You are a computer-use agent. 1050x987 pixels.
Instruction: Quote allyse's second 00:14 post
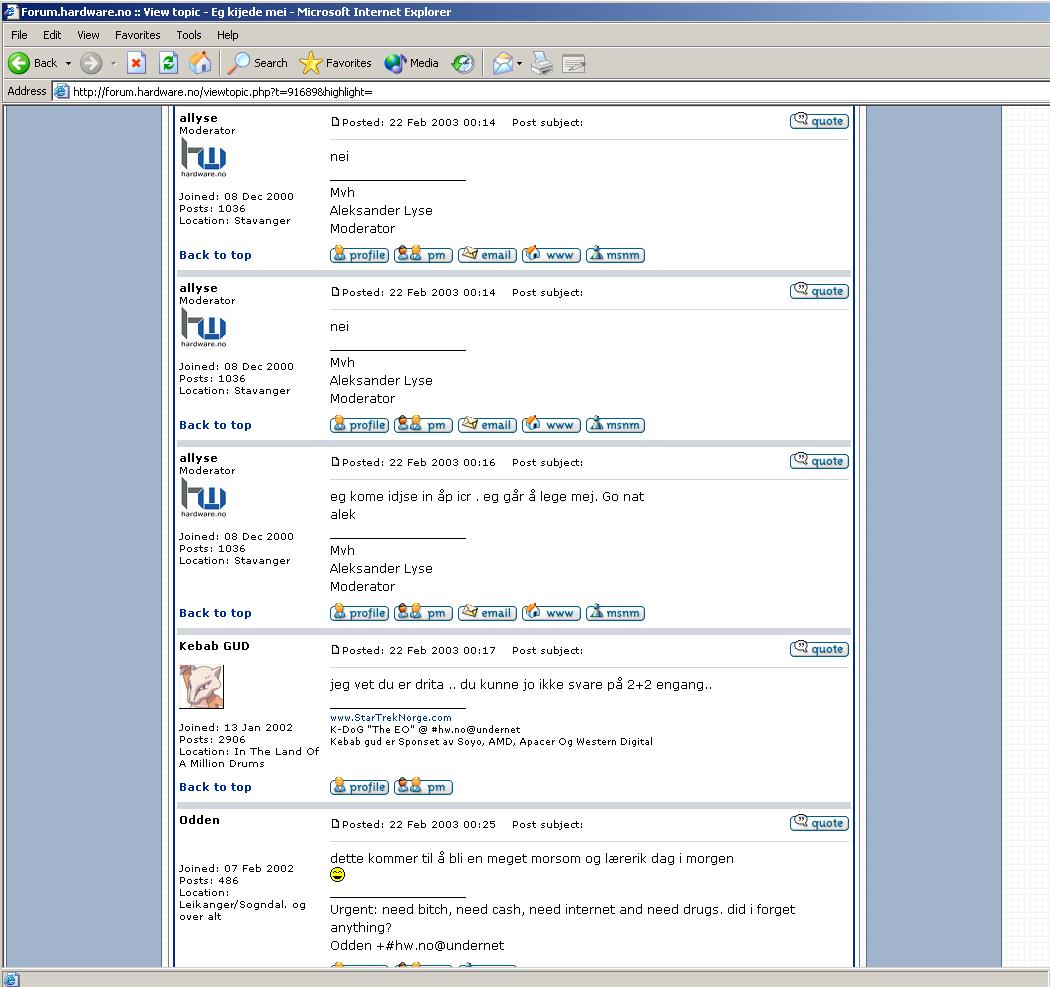tap(819, 291)
